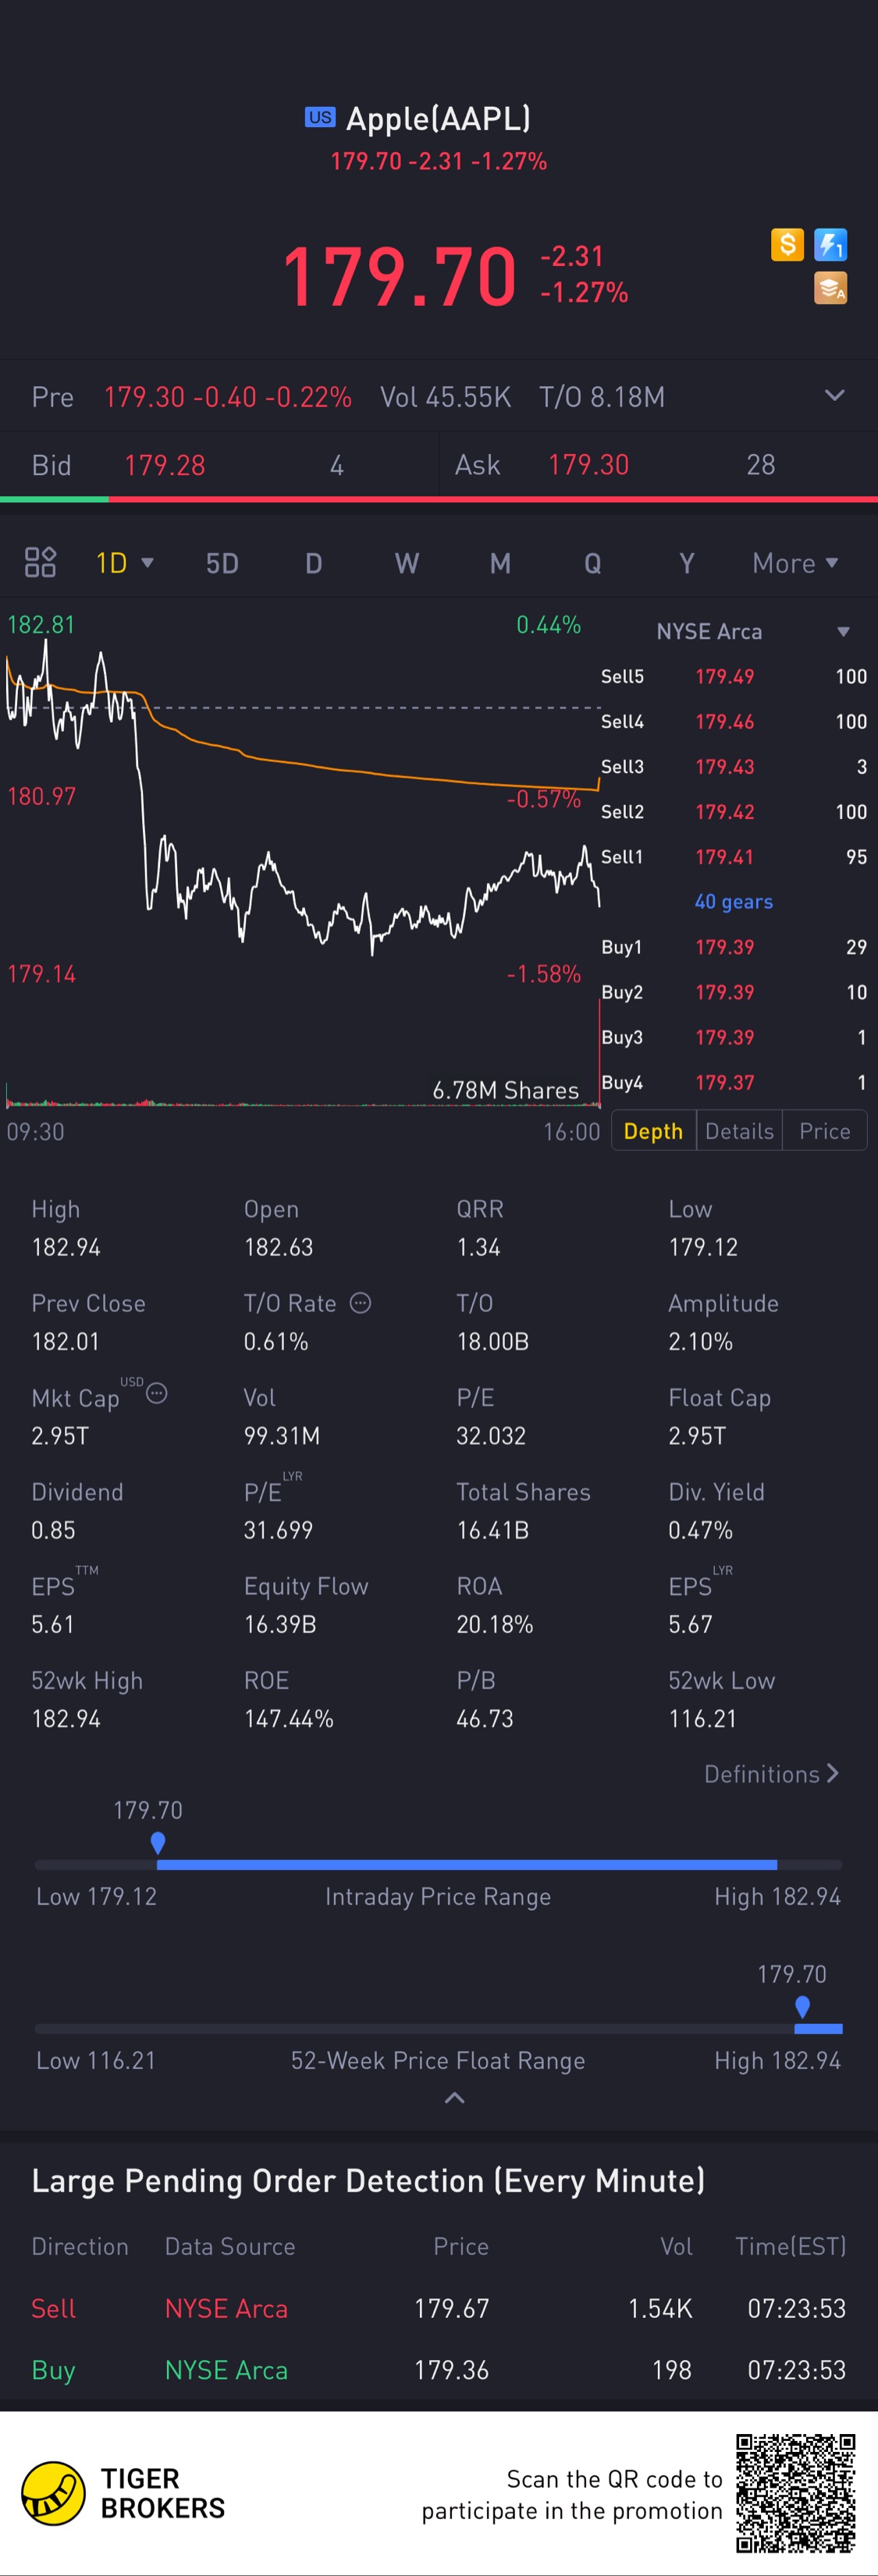Expand the pre-market quote row chevron

click(834, 395)
